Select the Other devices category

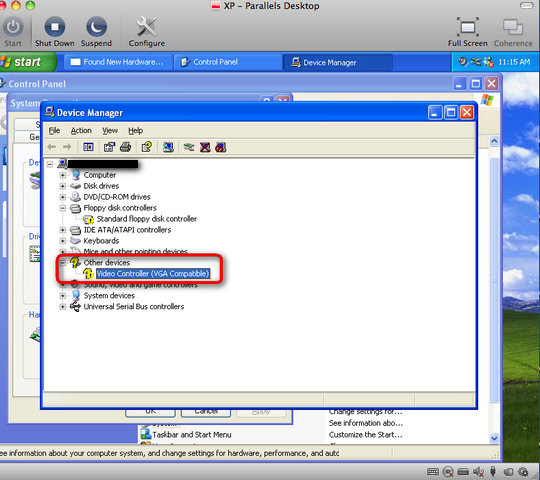coord(107,263)
